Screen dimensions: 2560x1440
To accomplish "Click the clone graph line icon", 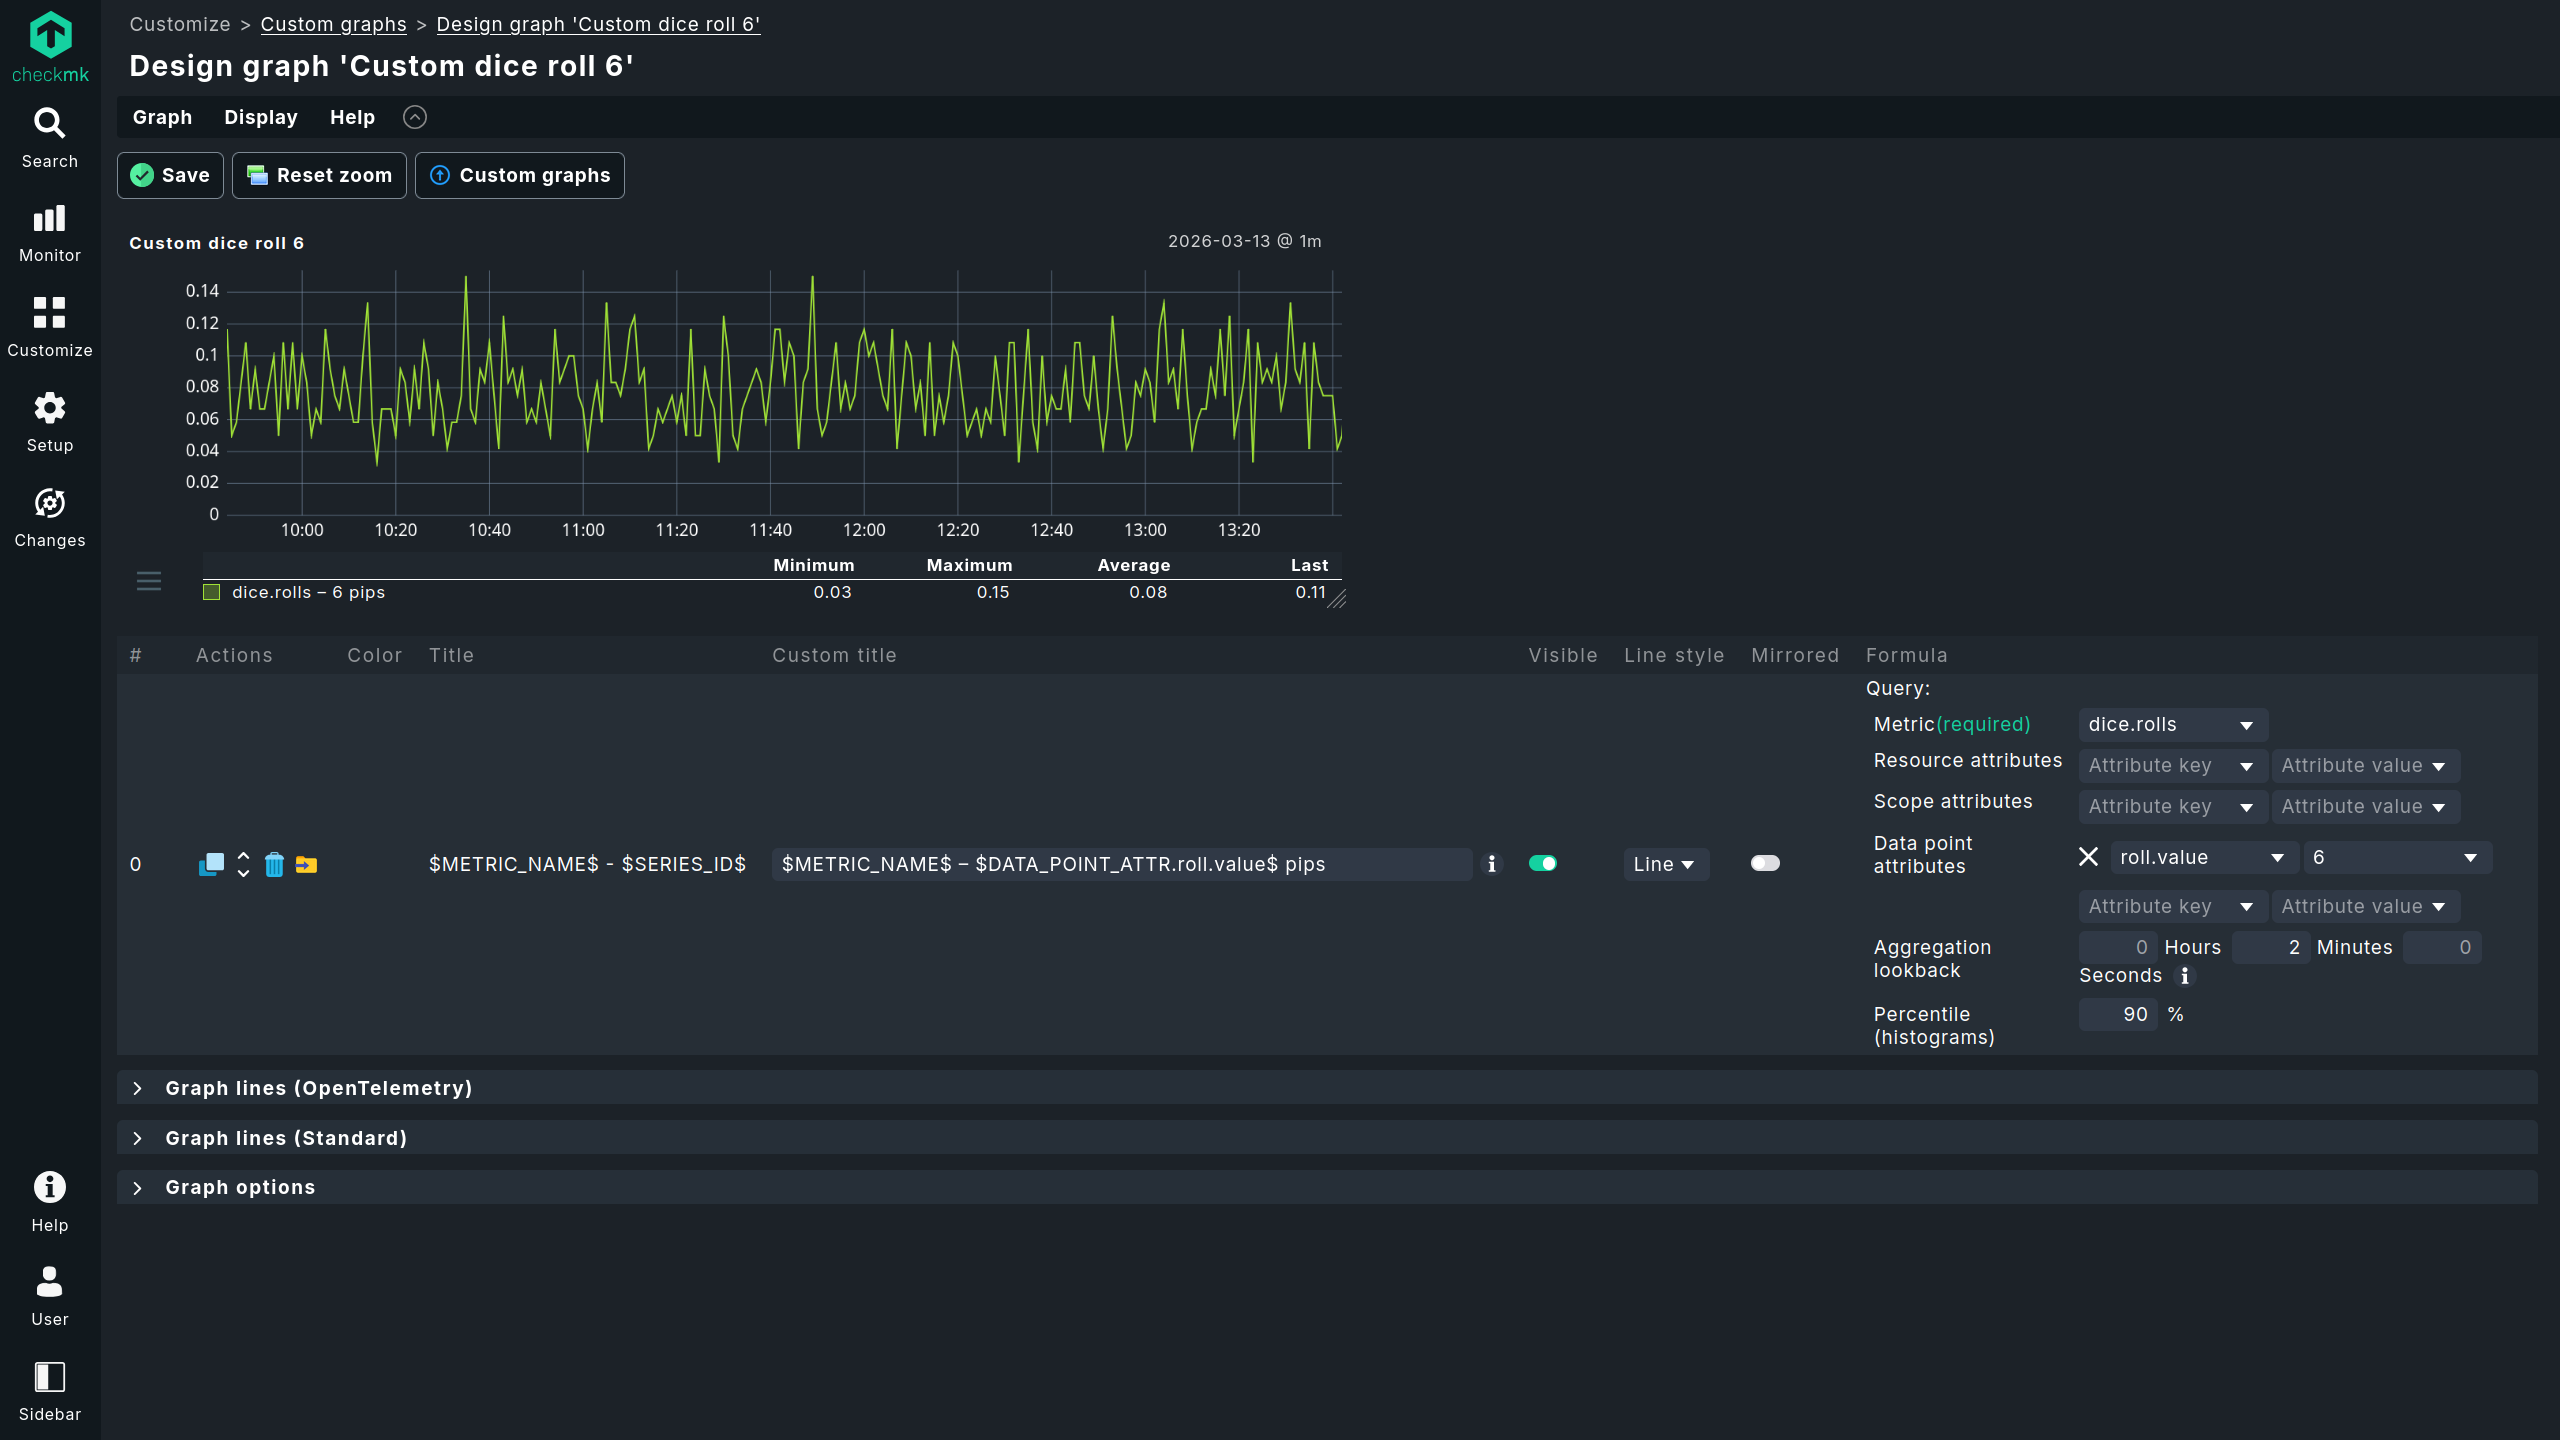I will tap(211, 864).
